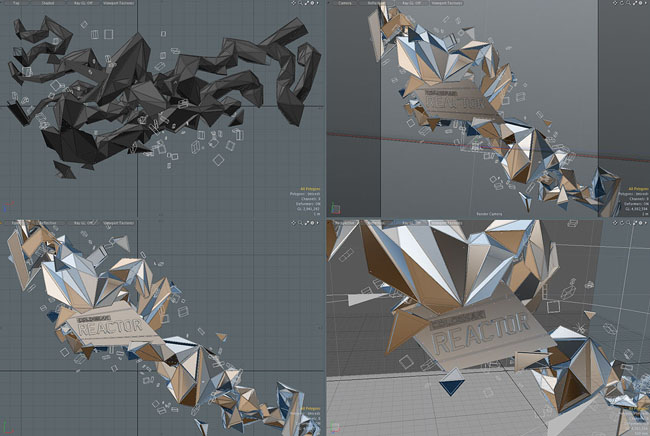Select the REACTOR plate in the Perspective view
Screen dimensions: 650x436
pyautogui.click(x=483, y=332)
